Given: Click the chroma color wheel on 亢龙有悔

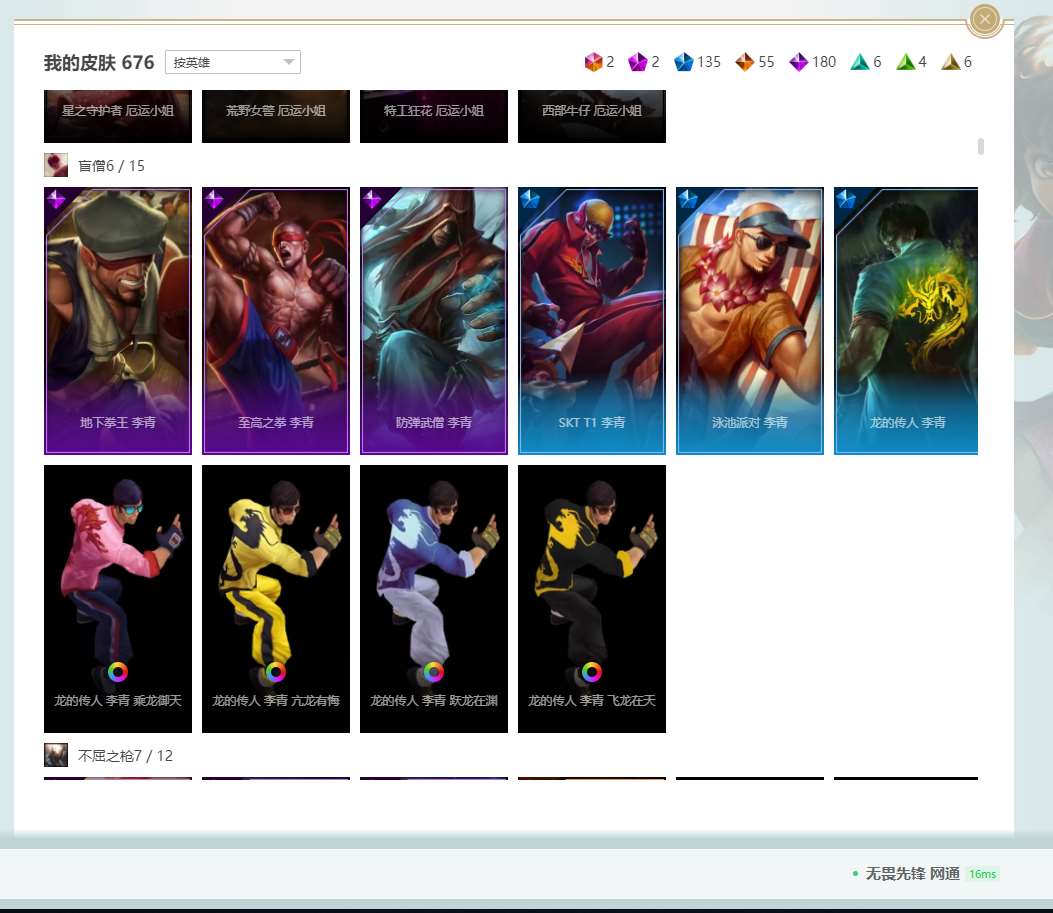Looking at the screenshot, I should tap(275, 672).
